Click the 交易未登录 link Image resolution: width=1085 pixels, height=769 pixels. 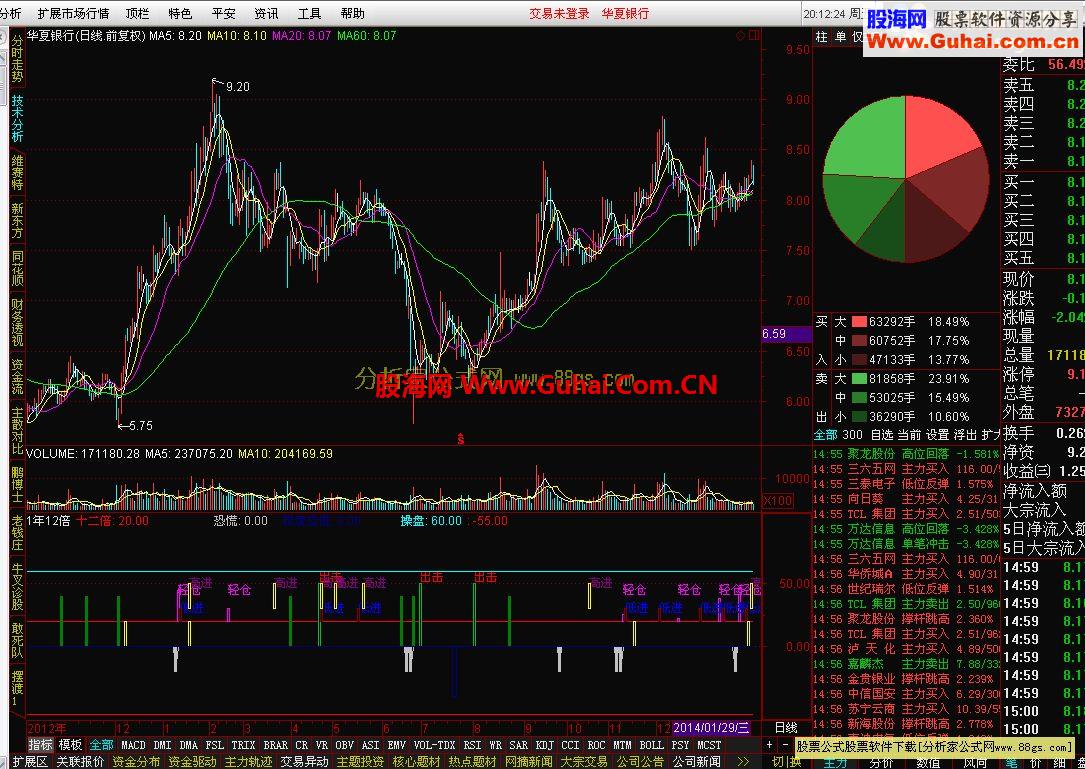pyautogui.click(x=559, y=13)
